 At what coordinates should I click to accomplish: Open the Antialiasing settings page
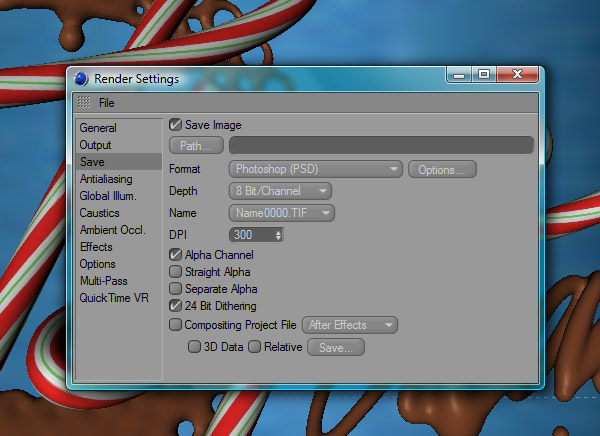click(x=106, y=179)
